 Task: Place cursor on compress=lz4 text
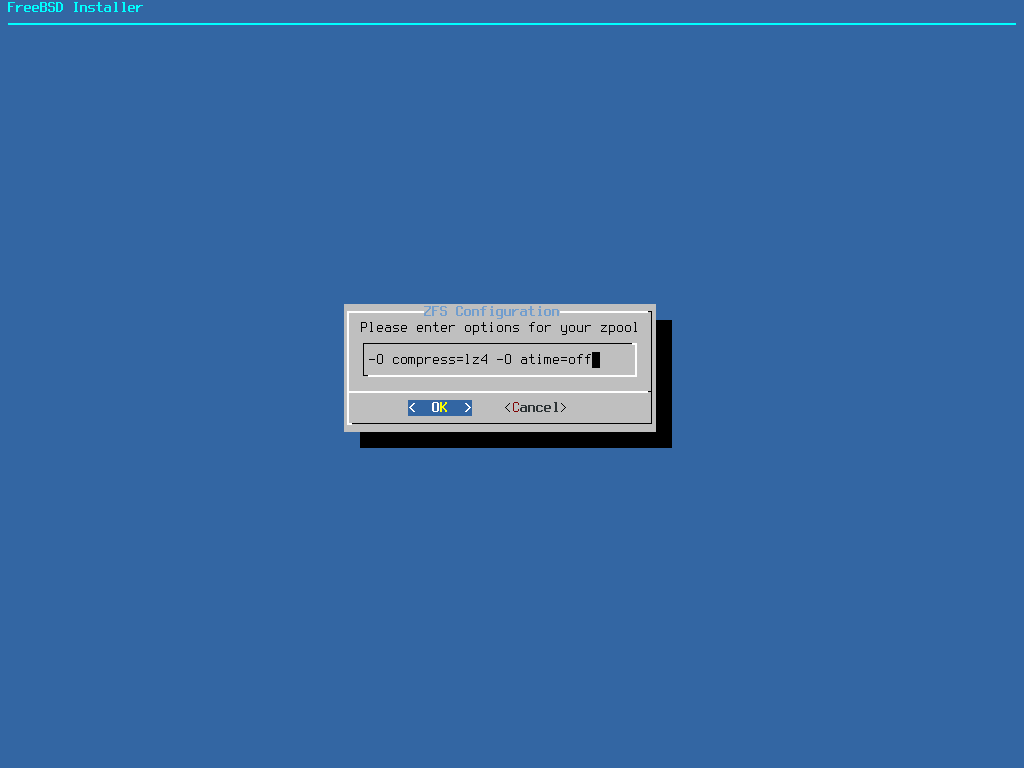[439, 360]
